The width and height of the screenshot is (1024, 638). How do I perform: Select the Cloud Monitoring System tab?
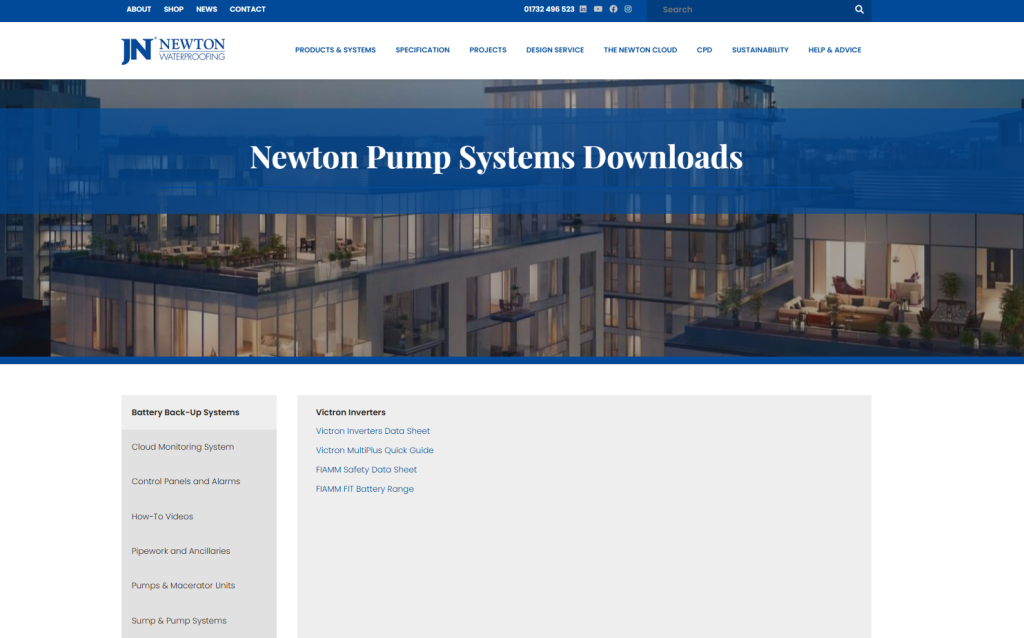point(199,447)
